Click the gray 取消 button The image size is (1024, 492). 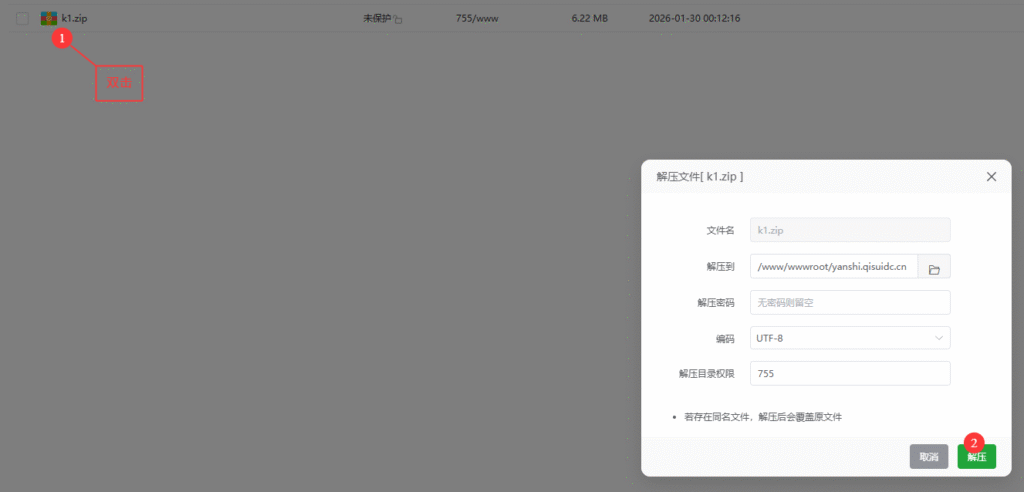(x=929, y=457)
